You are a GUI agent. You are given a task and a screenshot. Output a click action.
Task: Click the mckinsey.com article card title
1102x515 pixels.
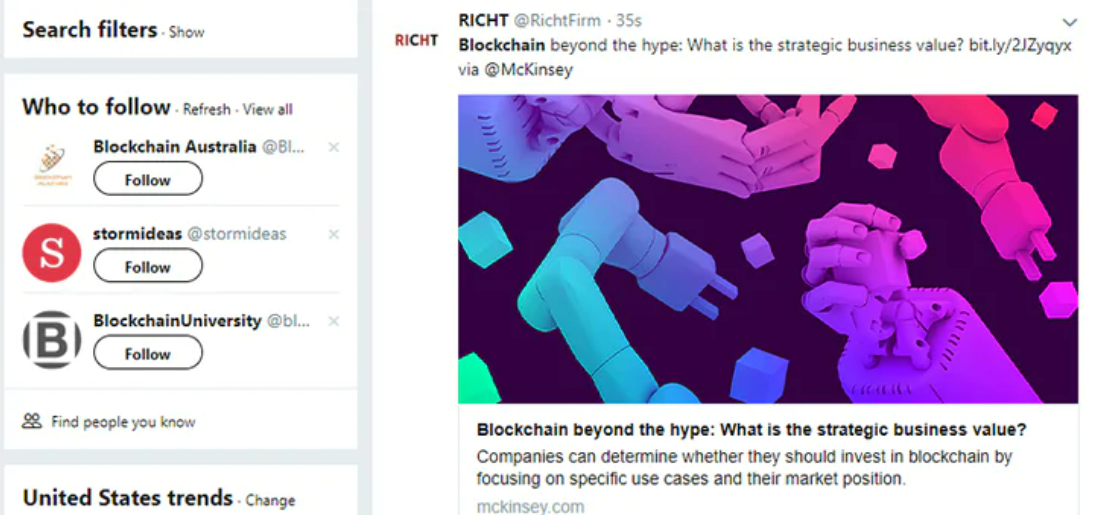tap(752, 430)
